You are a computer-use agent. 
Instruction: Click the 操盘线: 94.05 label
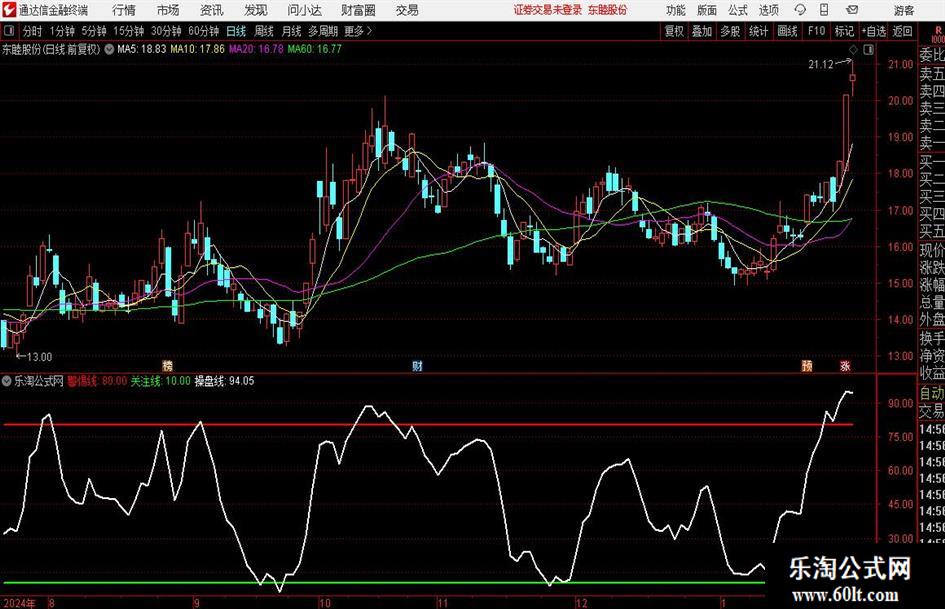tap(224, 381)
